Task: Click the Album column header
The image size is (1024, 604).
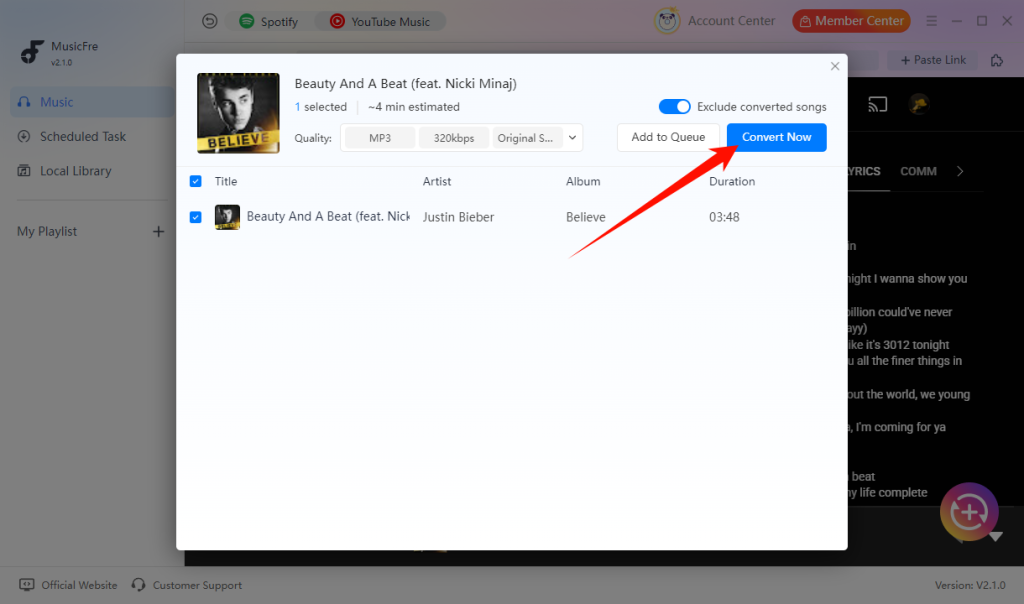Action: coord(583,182)
